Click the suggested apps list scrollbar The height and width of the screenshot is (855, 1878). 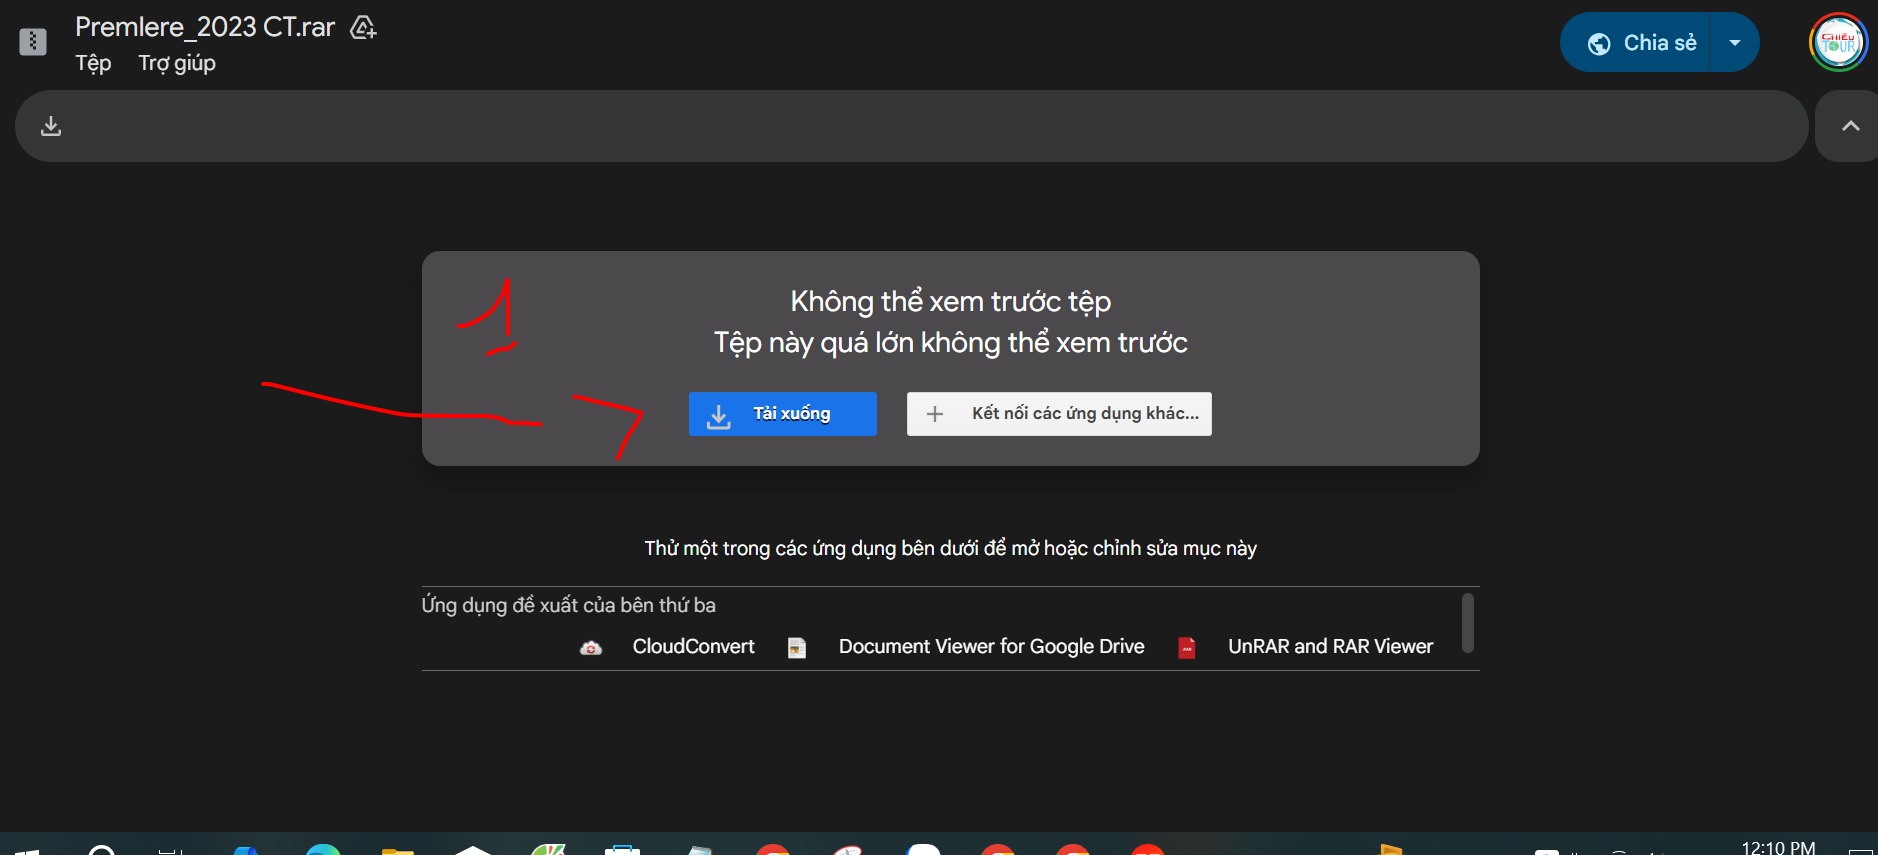(x=1467, y=623)
